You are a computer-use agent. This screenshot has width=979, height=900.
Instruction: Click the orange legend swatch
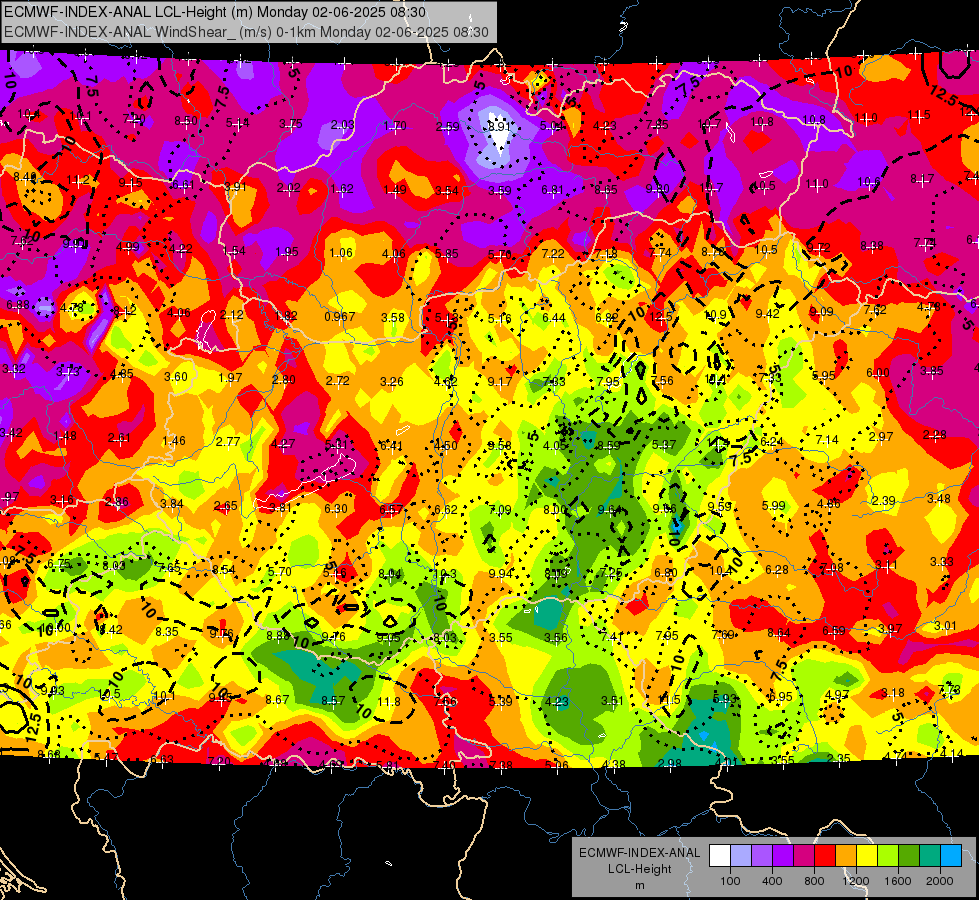846,856
